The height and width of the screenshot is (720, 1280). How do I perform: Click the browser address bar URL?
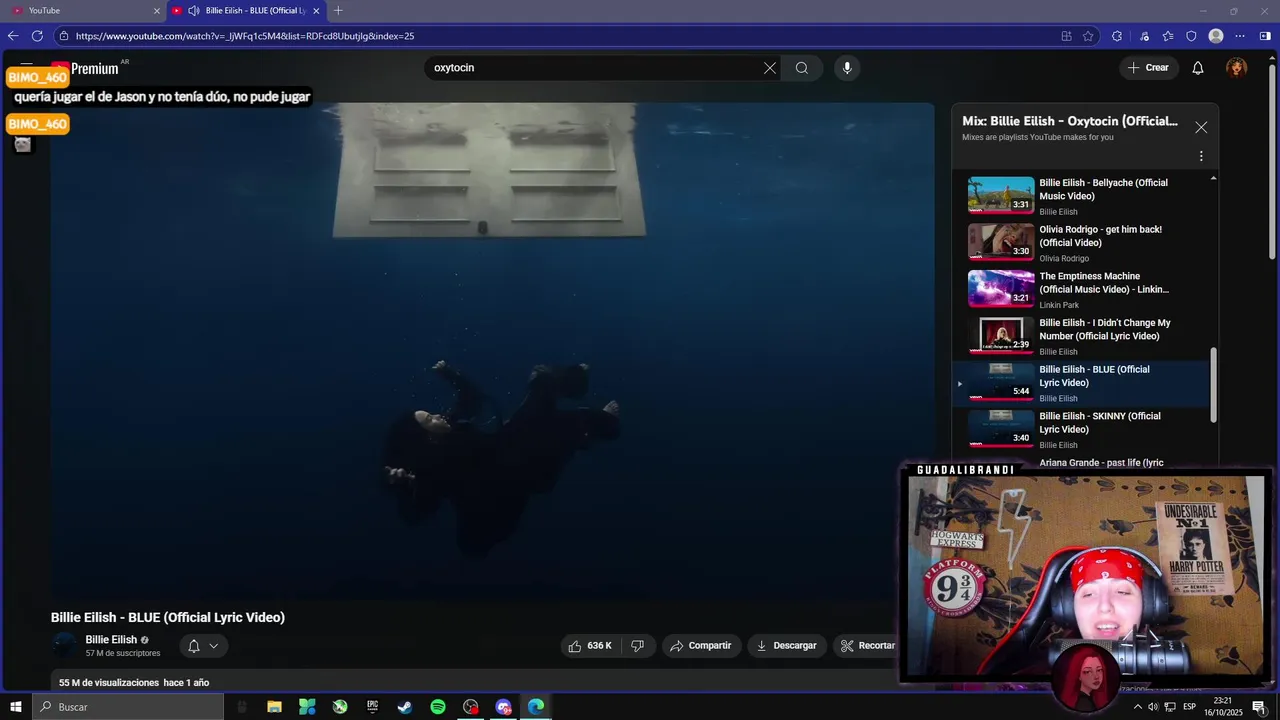click(x=244, y=36)
